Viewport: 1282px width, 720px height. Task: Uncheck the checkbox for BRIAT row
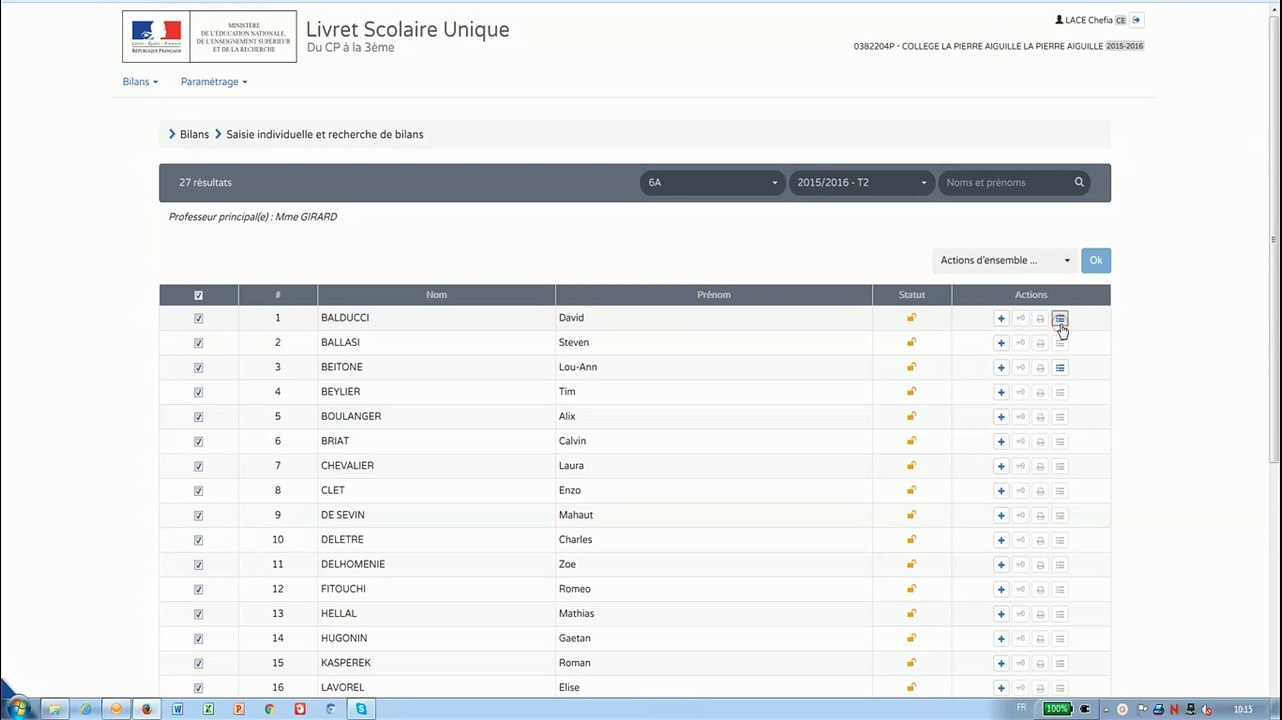(198, 442)
